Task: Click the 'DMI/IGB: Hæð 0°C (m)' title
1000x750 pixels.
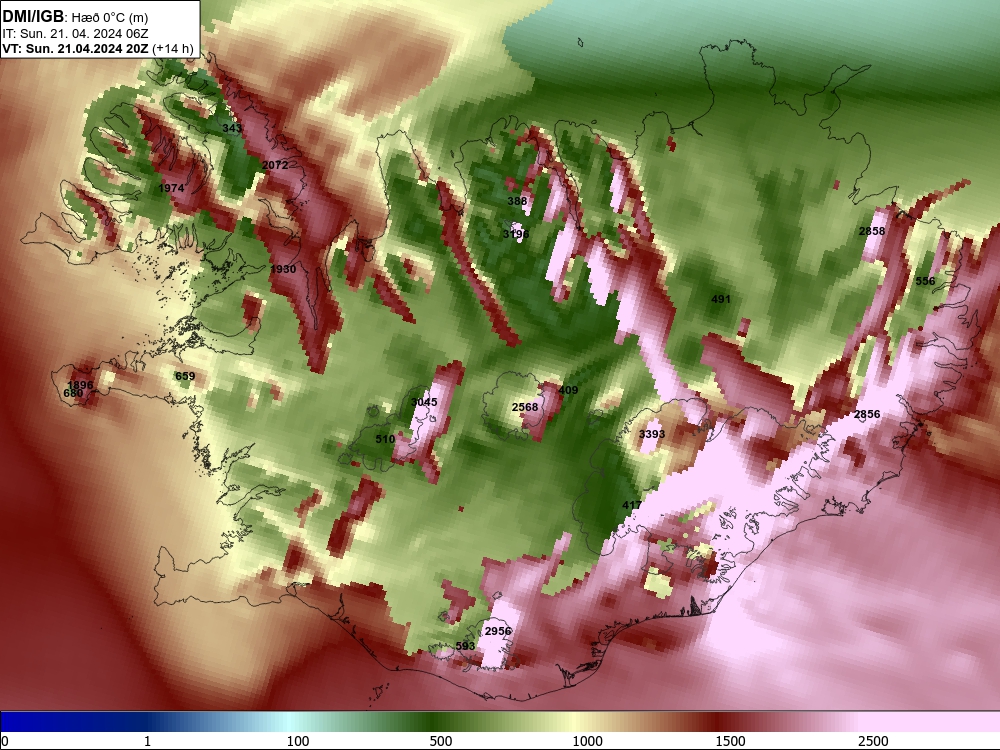Action: click(75, 17)
